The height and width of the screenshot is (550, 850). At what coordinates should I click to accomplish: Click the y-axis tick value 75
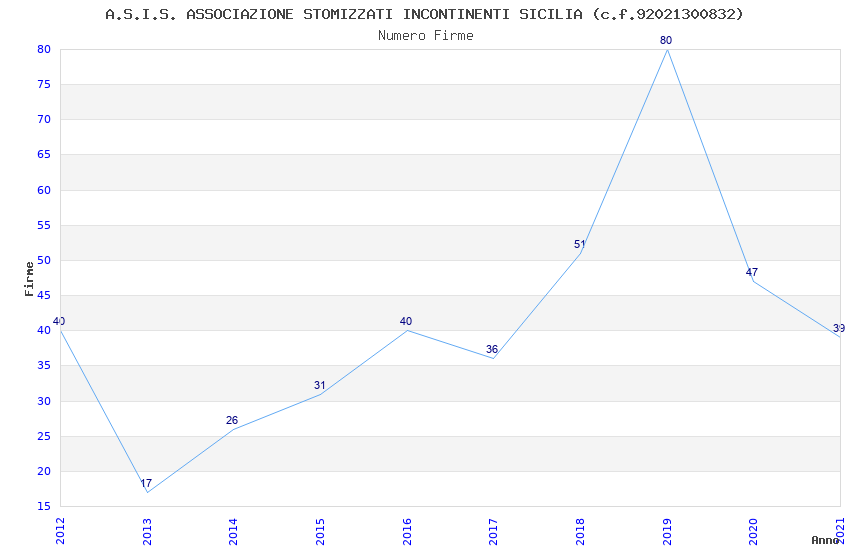pos(44,85)
